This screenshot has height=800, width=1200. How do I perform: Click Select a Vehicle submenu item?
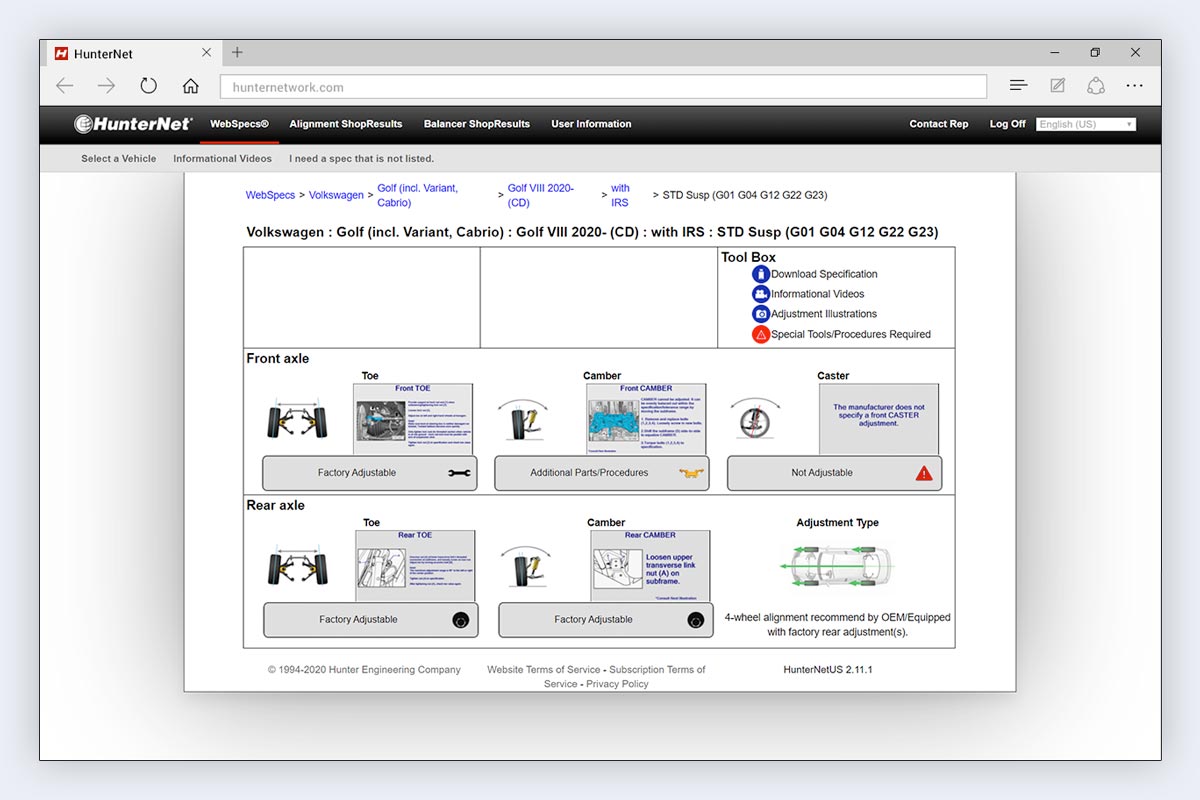click(119, 158)
